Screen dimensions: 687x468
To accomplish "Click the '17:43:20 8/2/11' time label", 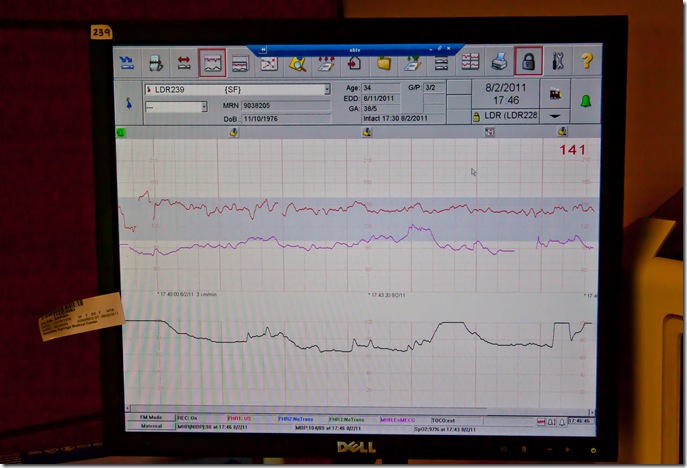I will [x=387, y=295].
